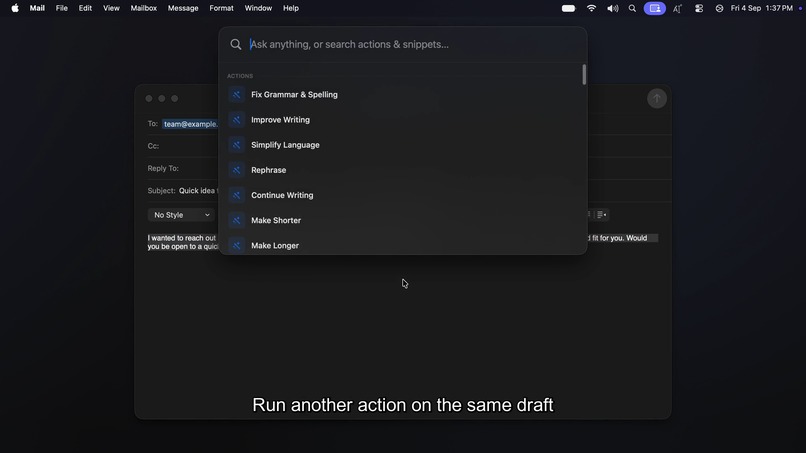Choose Simplify Language action
The image size is (806, 453).
click(402, 145)
